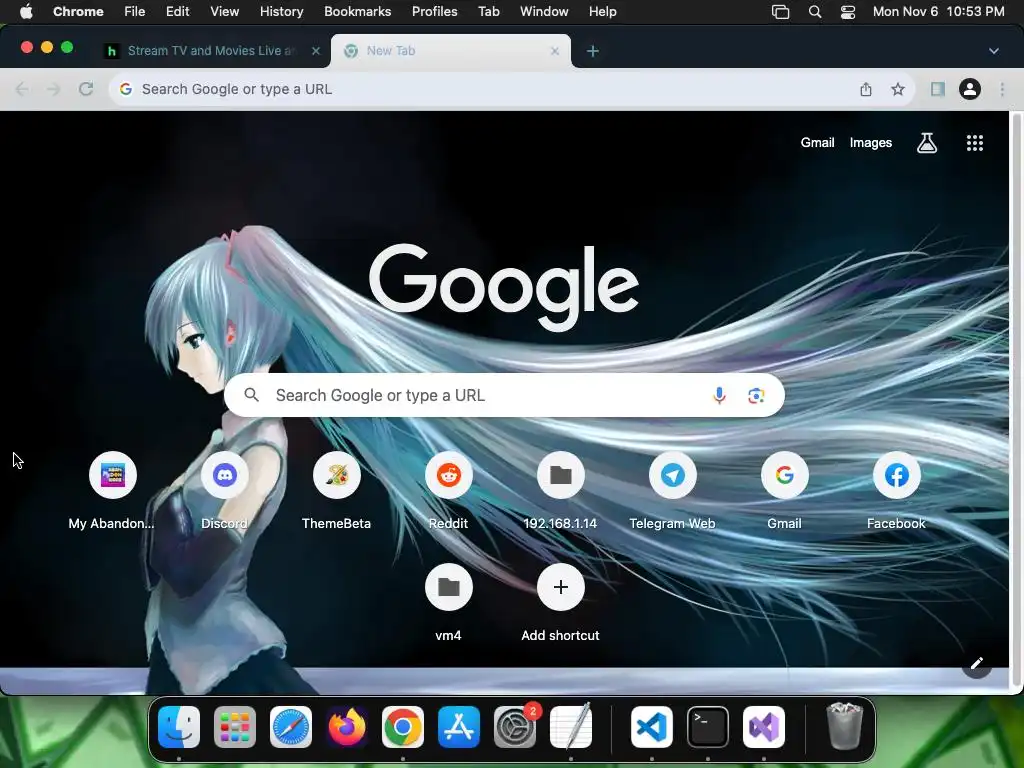Click the screen mirroring menu bar icon
This screenshot has width=1024, height=768.
780,12
